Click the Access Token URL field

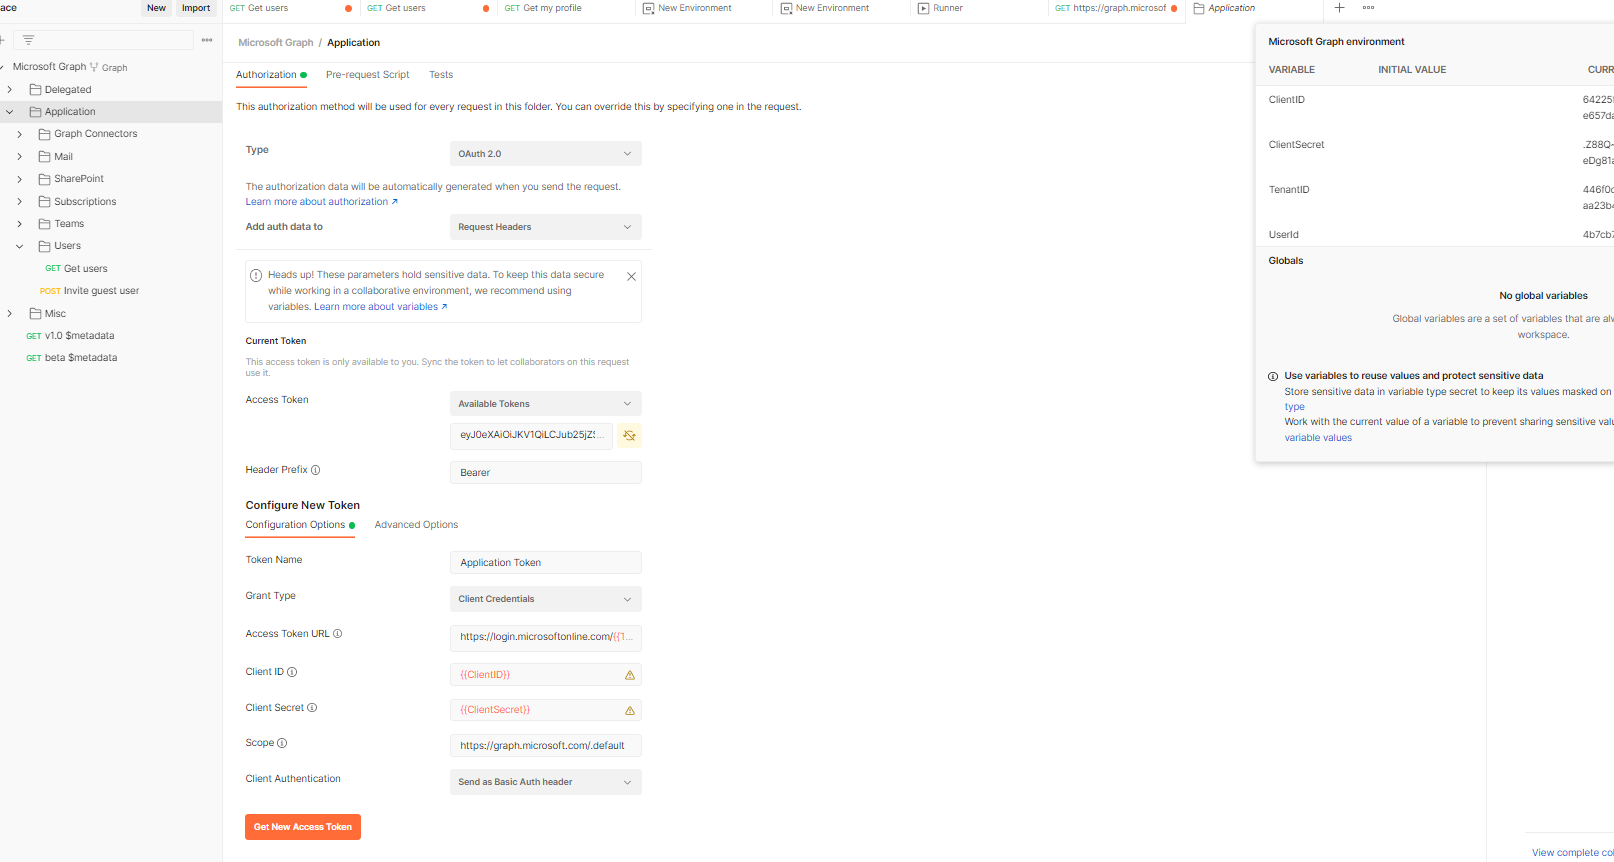pyautogui.click(x=545, y=637)
